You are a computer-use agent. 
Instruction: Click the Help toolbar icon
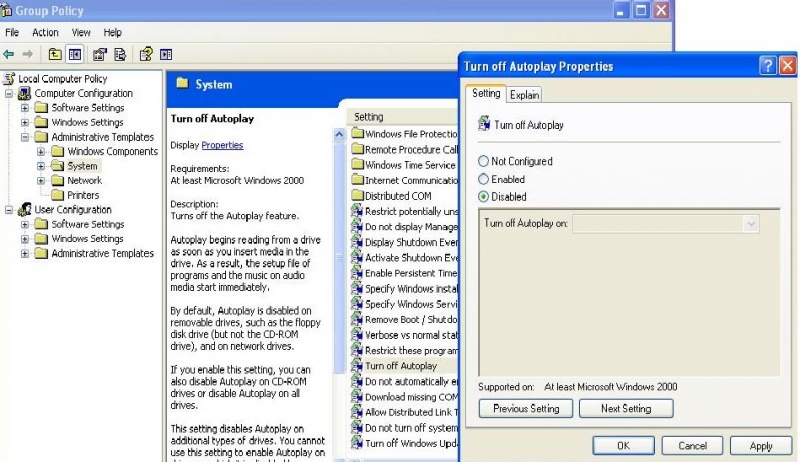click(x=146, y=54)
